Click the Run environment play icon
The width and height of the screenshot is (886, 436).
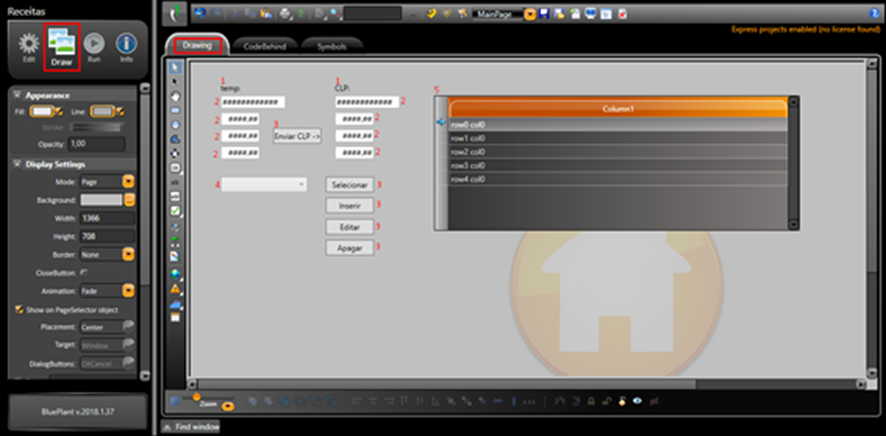click(x=94, y=46)
